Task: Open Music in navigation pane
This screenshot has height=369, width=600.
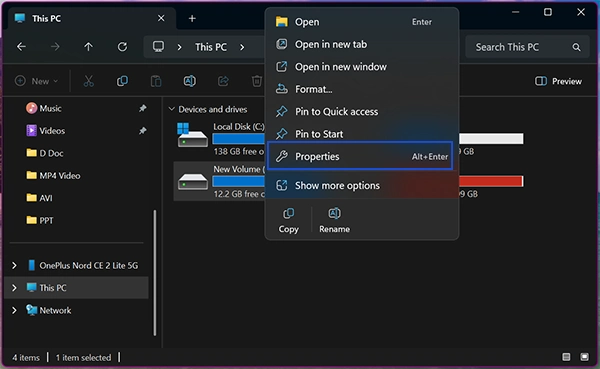Action: coord(50,108)
